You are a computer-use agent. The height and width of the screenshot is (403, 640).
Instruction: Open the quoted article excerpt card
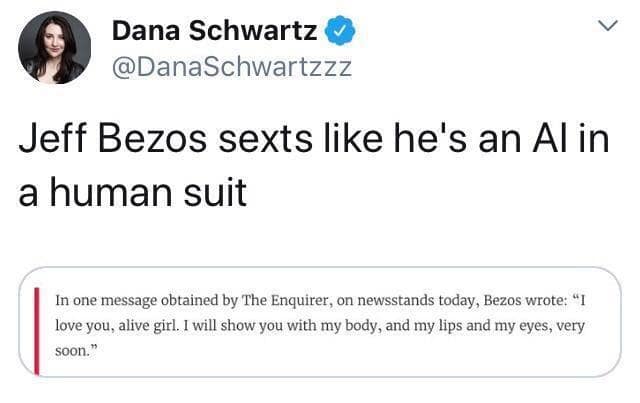320,320
